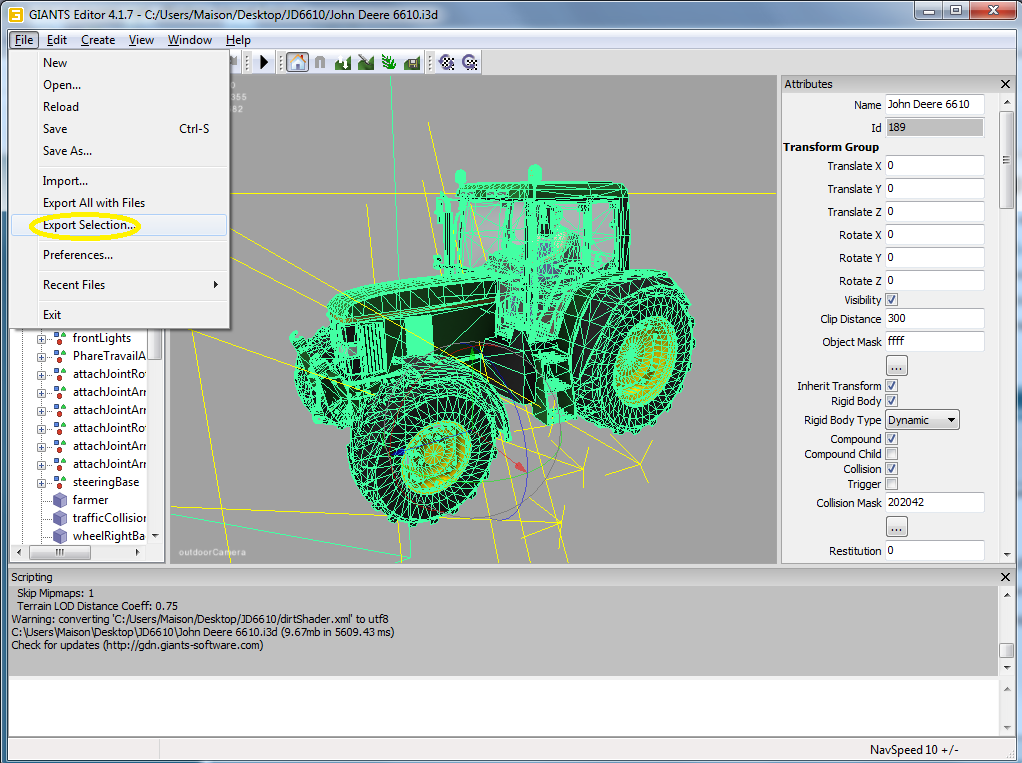This screenshot has height=763, width=1022.
Task: Click the Attributes panel scroll down arrow
Action: (1006, 554)
